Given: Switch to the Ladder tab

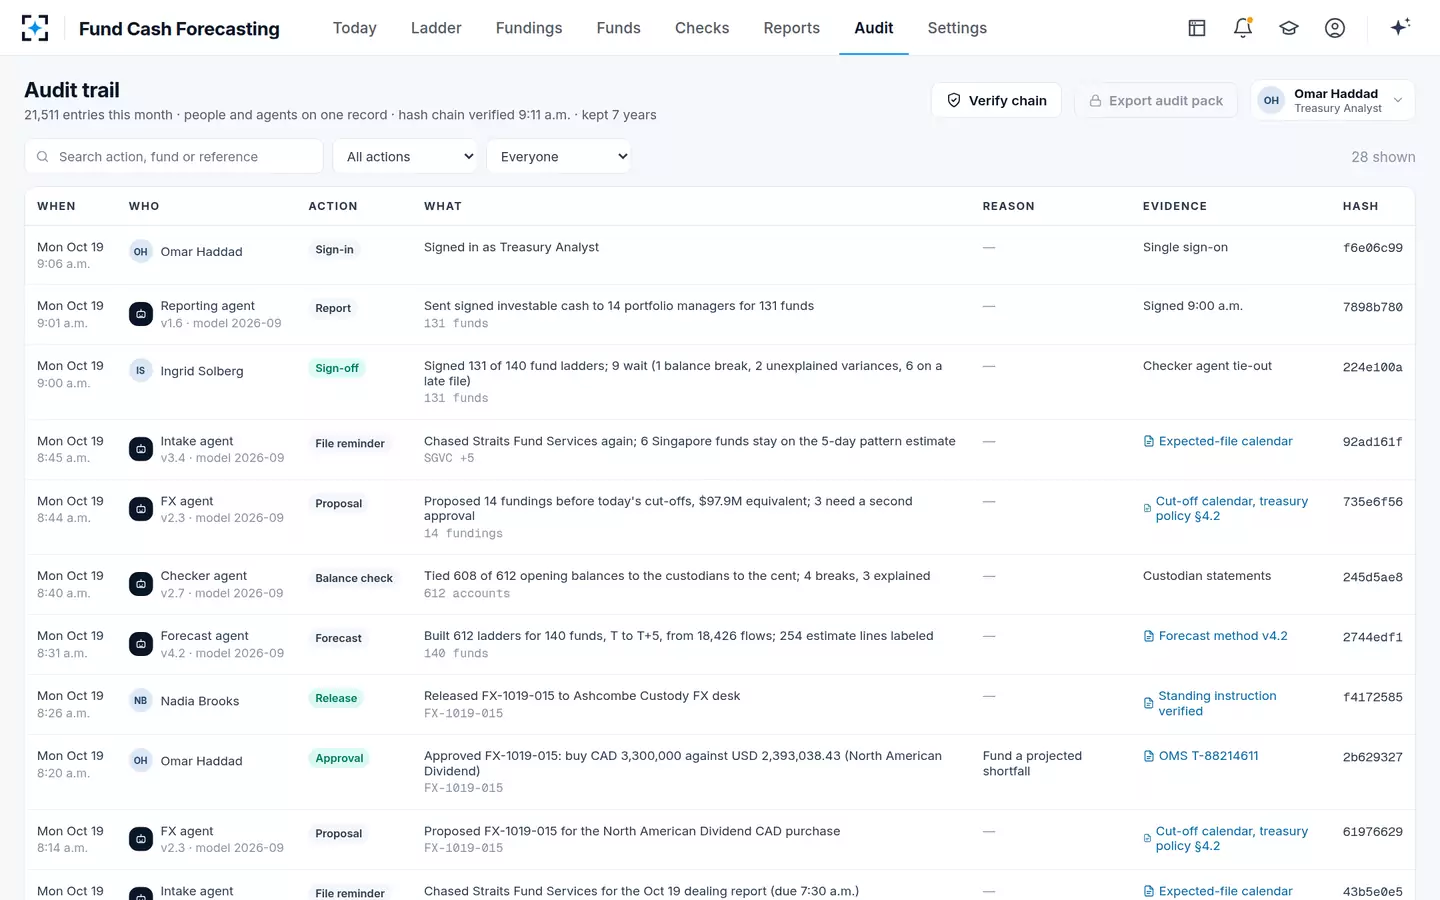Looking at the screenshot, I should [x=436, y=28].
